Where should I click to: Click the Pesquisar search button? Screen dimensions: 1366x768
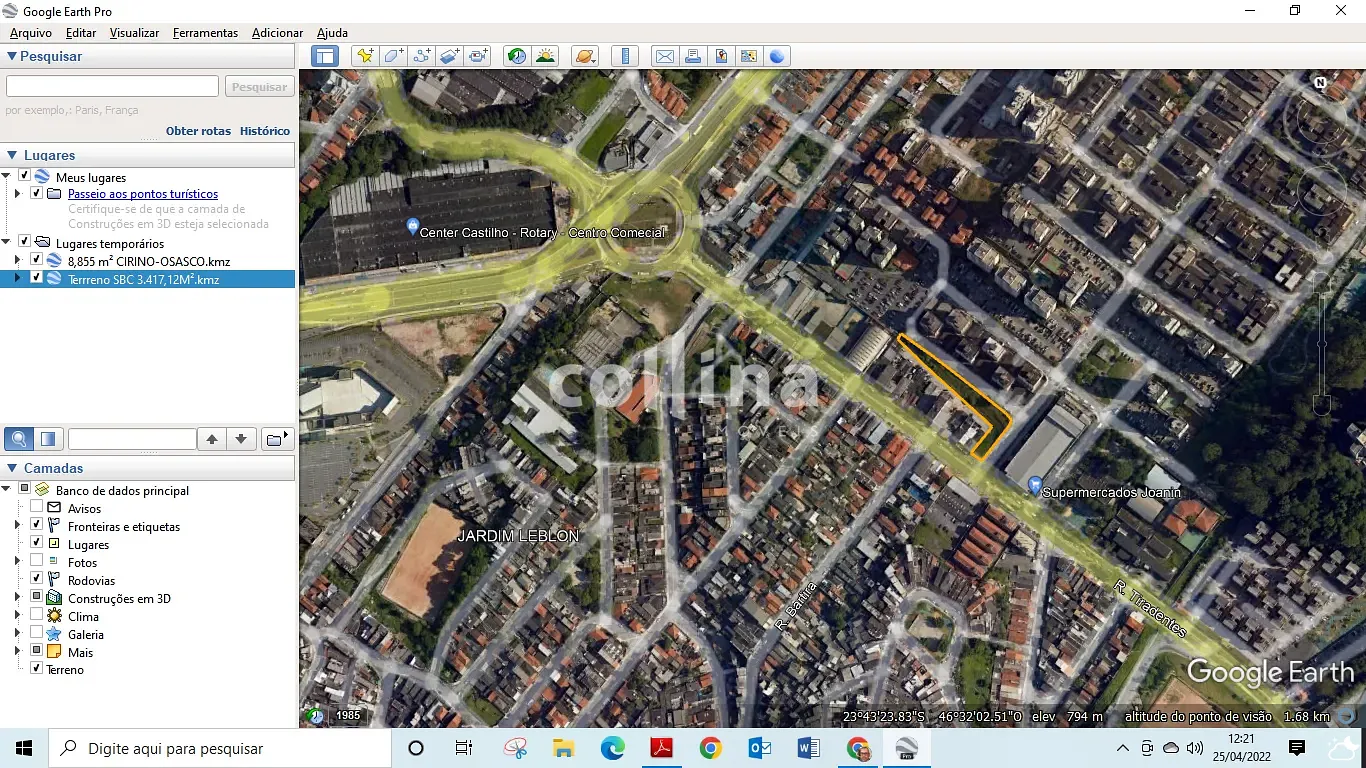[259, 87]
